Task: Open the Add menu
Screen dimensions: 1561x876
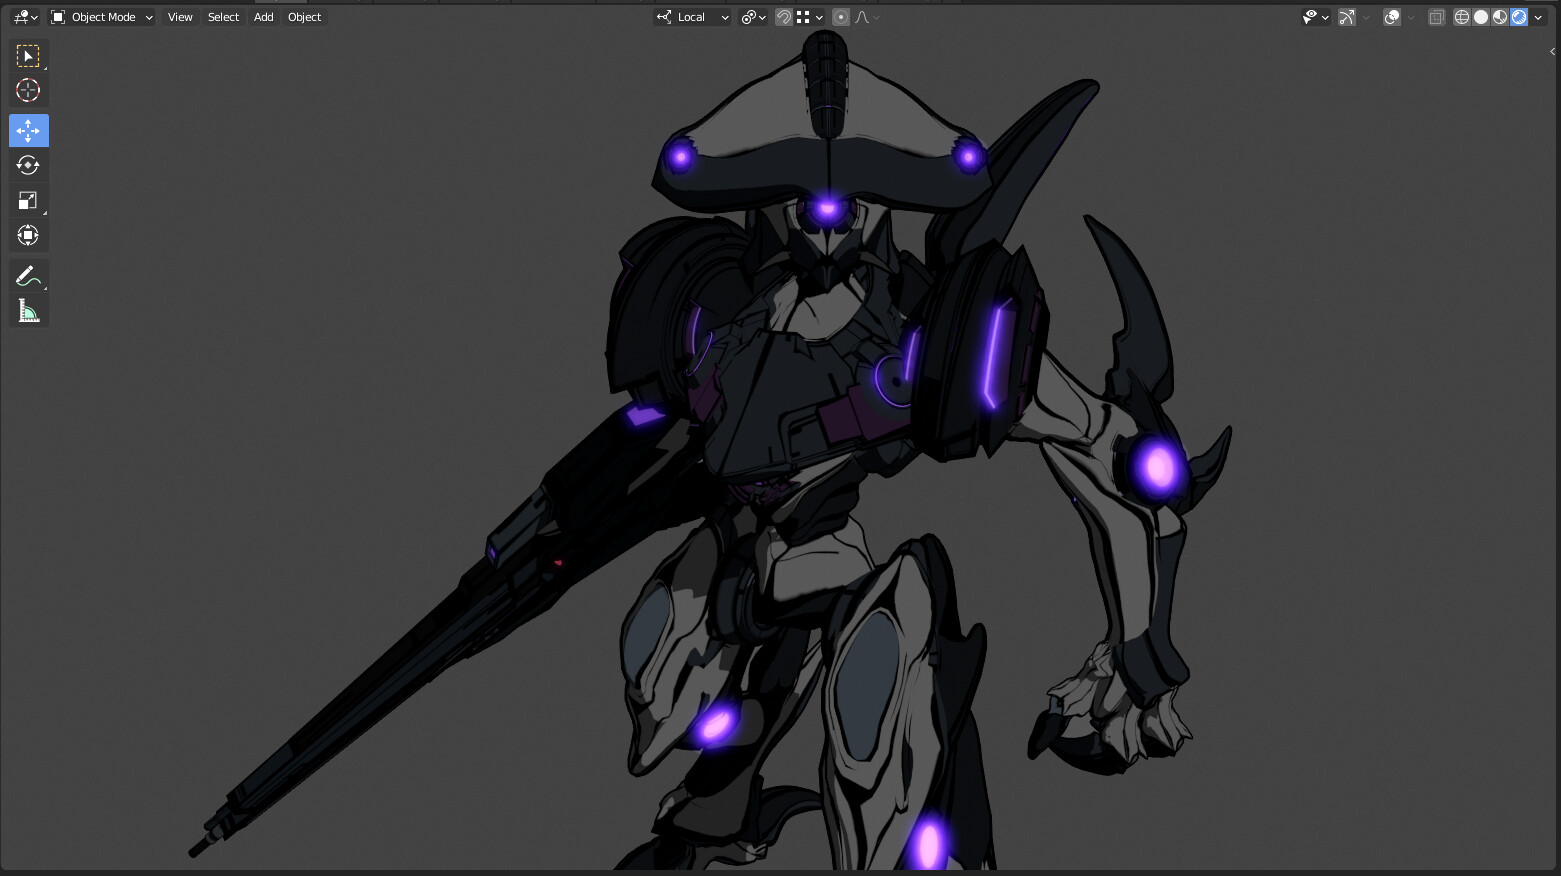Action: pyautogui.click(x=262, y=17)
